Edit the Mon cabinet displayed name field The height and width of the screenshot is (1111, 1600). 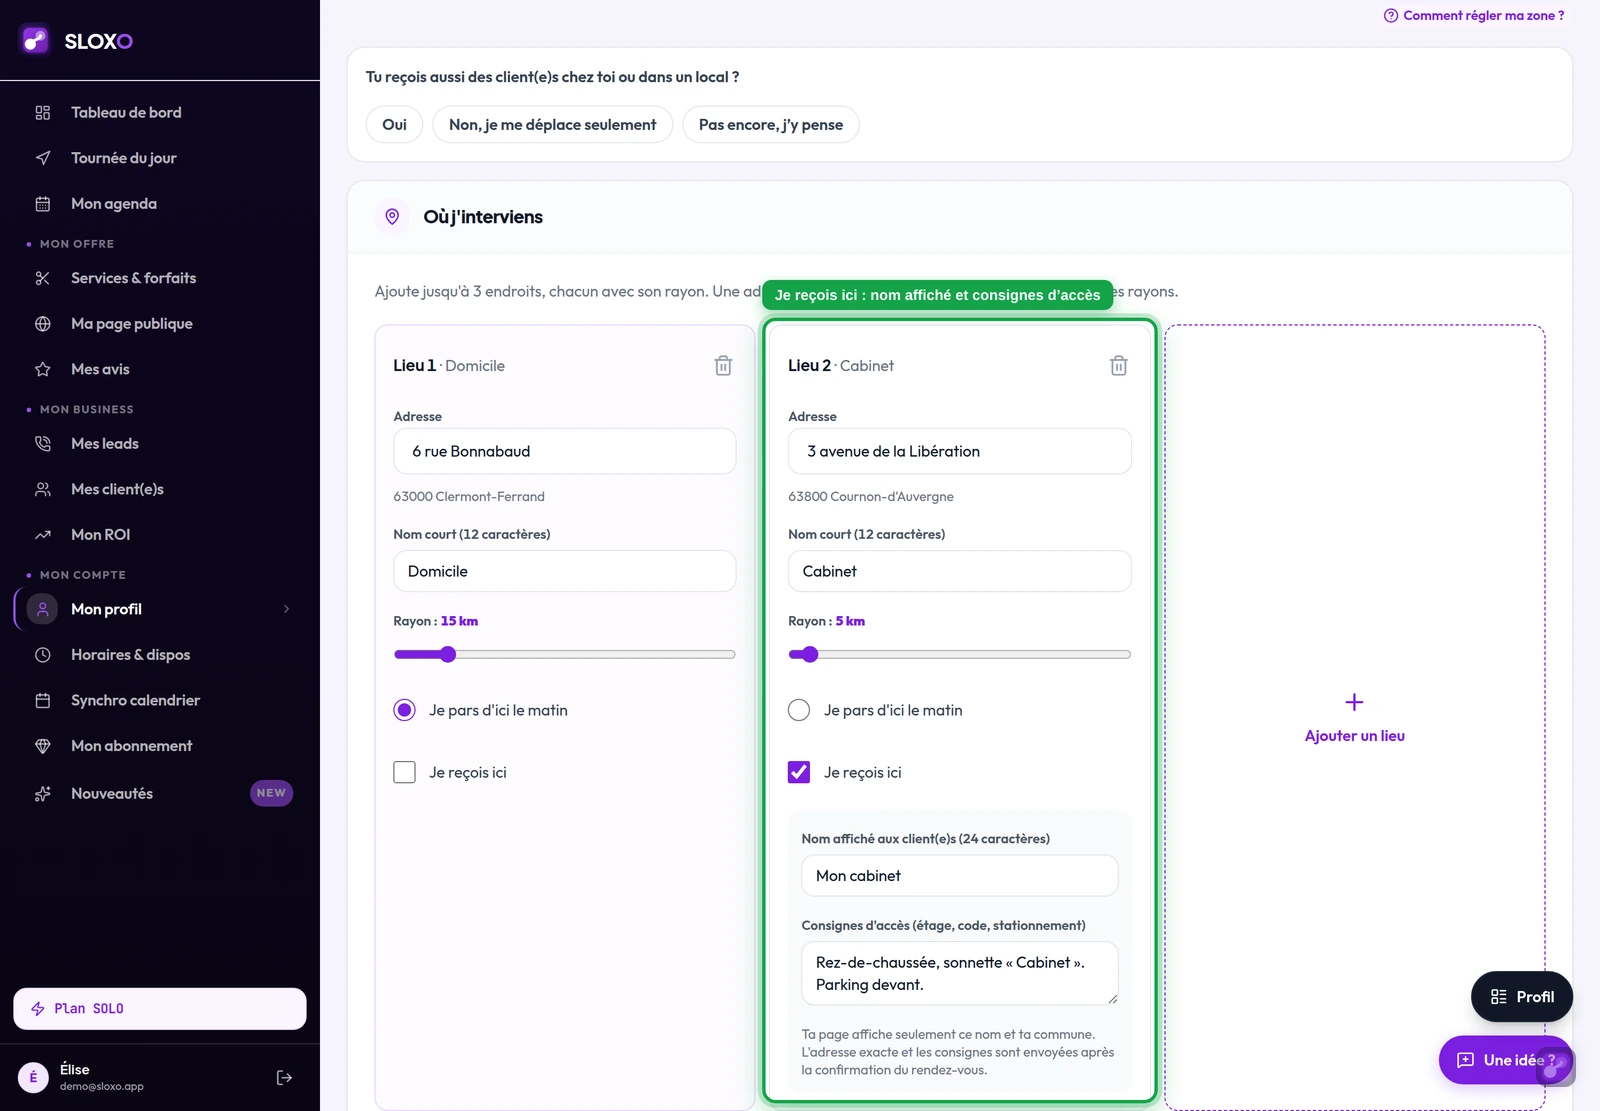click(960, 876)
